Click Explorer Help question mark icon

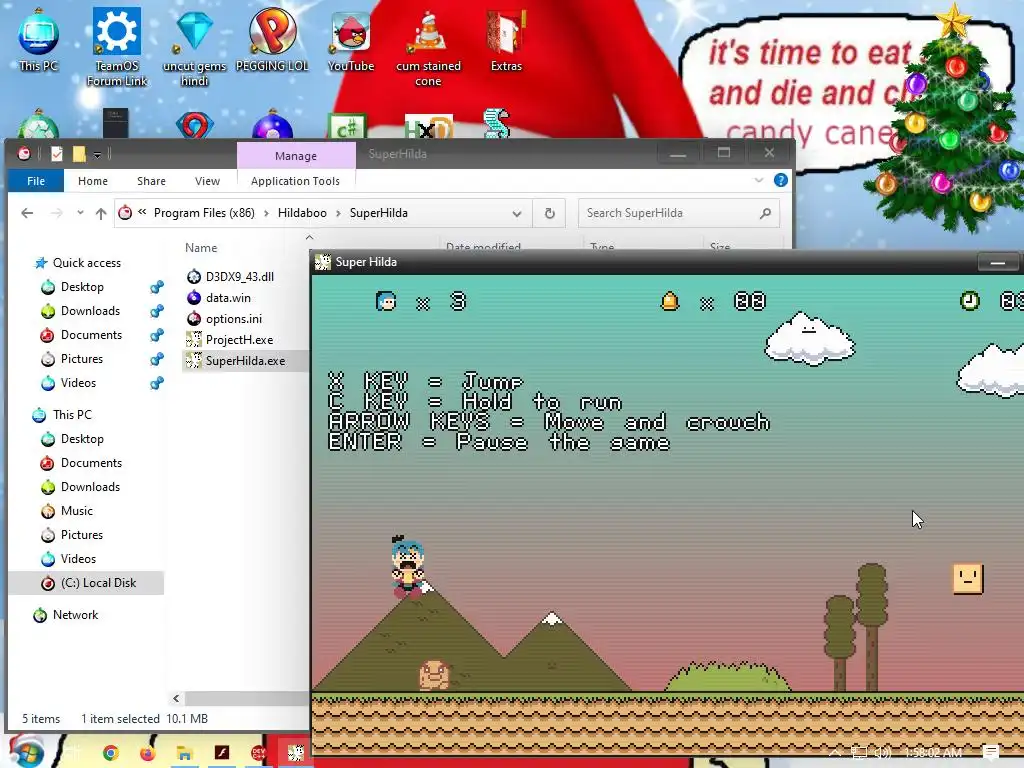pyautogui.click(x=780, y=180)
